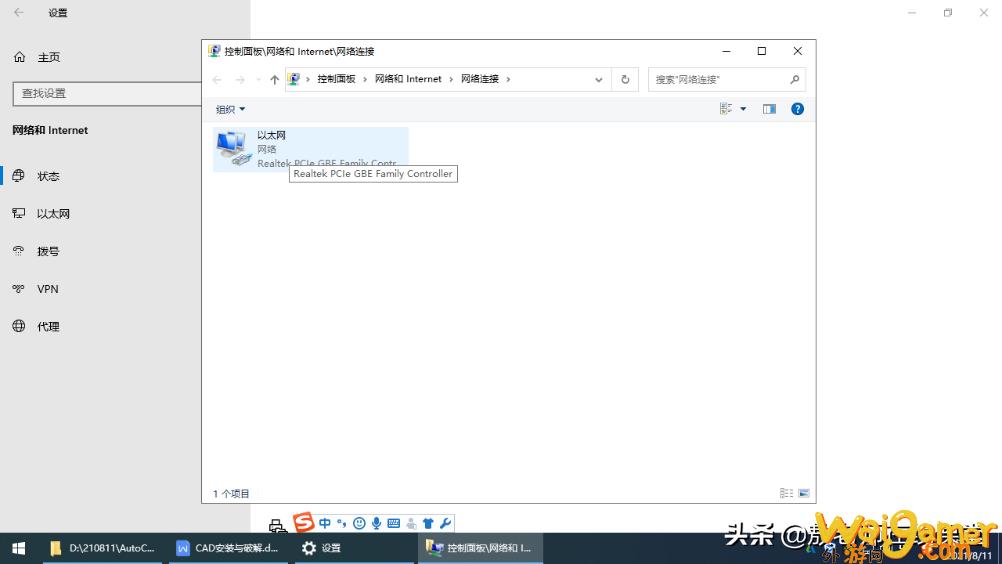Expand chevron before 控制面板 breadcrumb
This screenshot has height=564, width=1002.
pos(308,79)
